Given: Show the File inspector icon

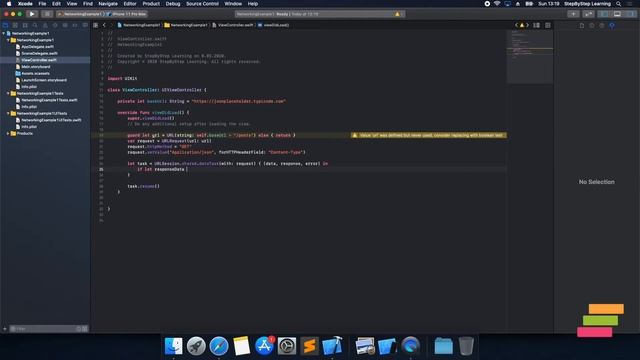Looking at the screenshot, I should click(x=582, y=25).
